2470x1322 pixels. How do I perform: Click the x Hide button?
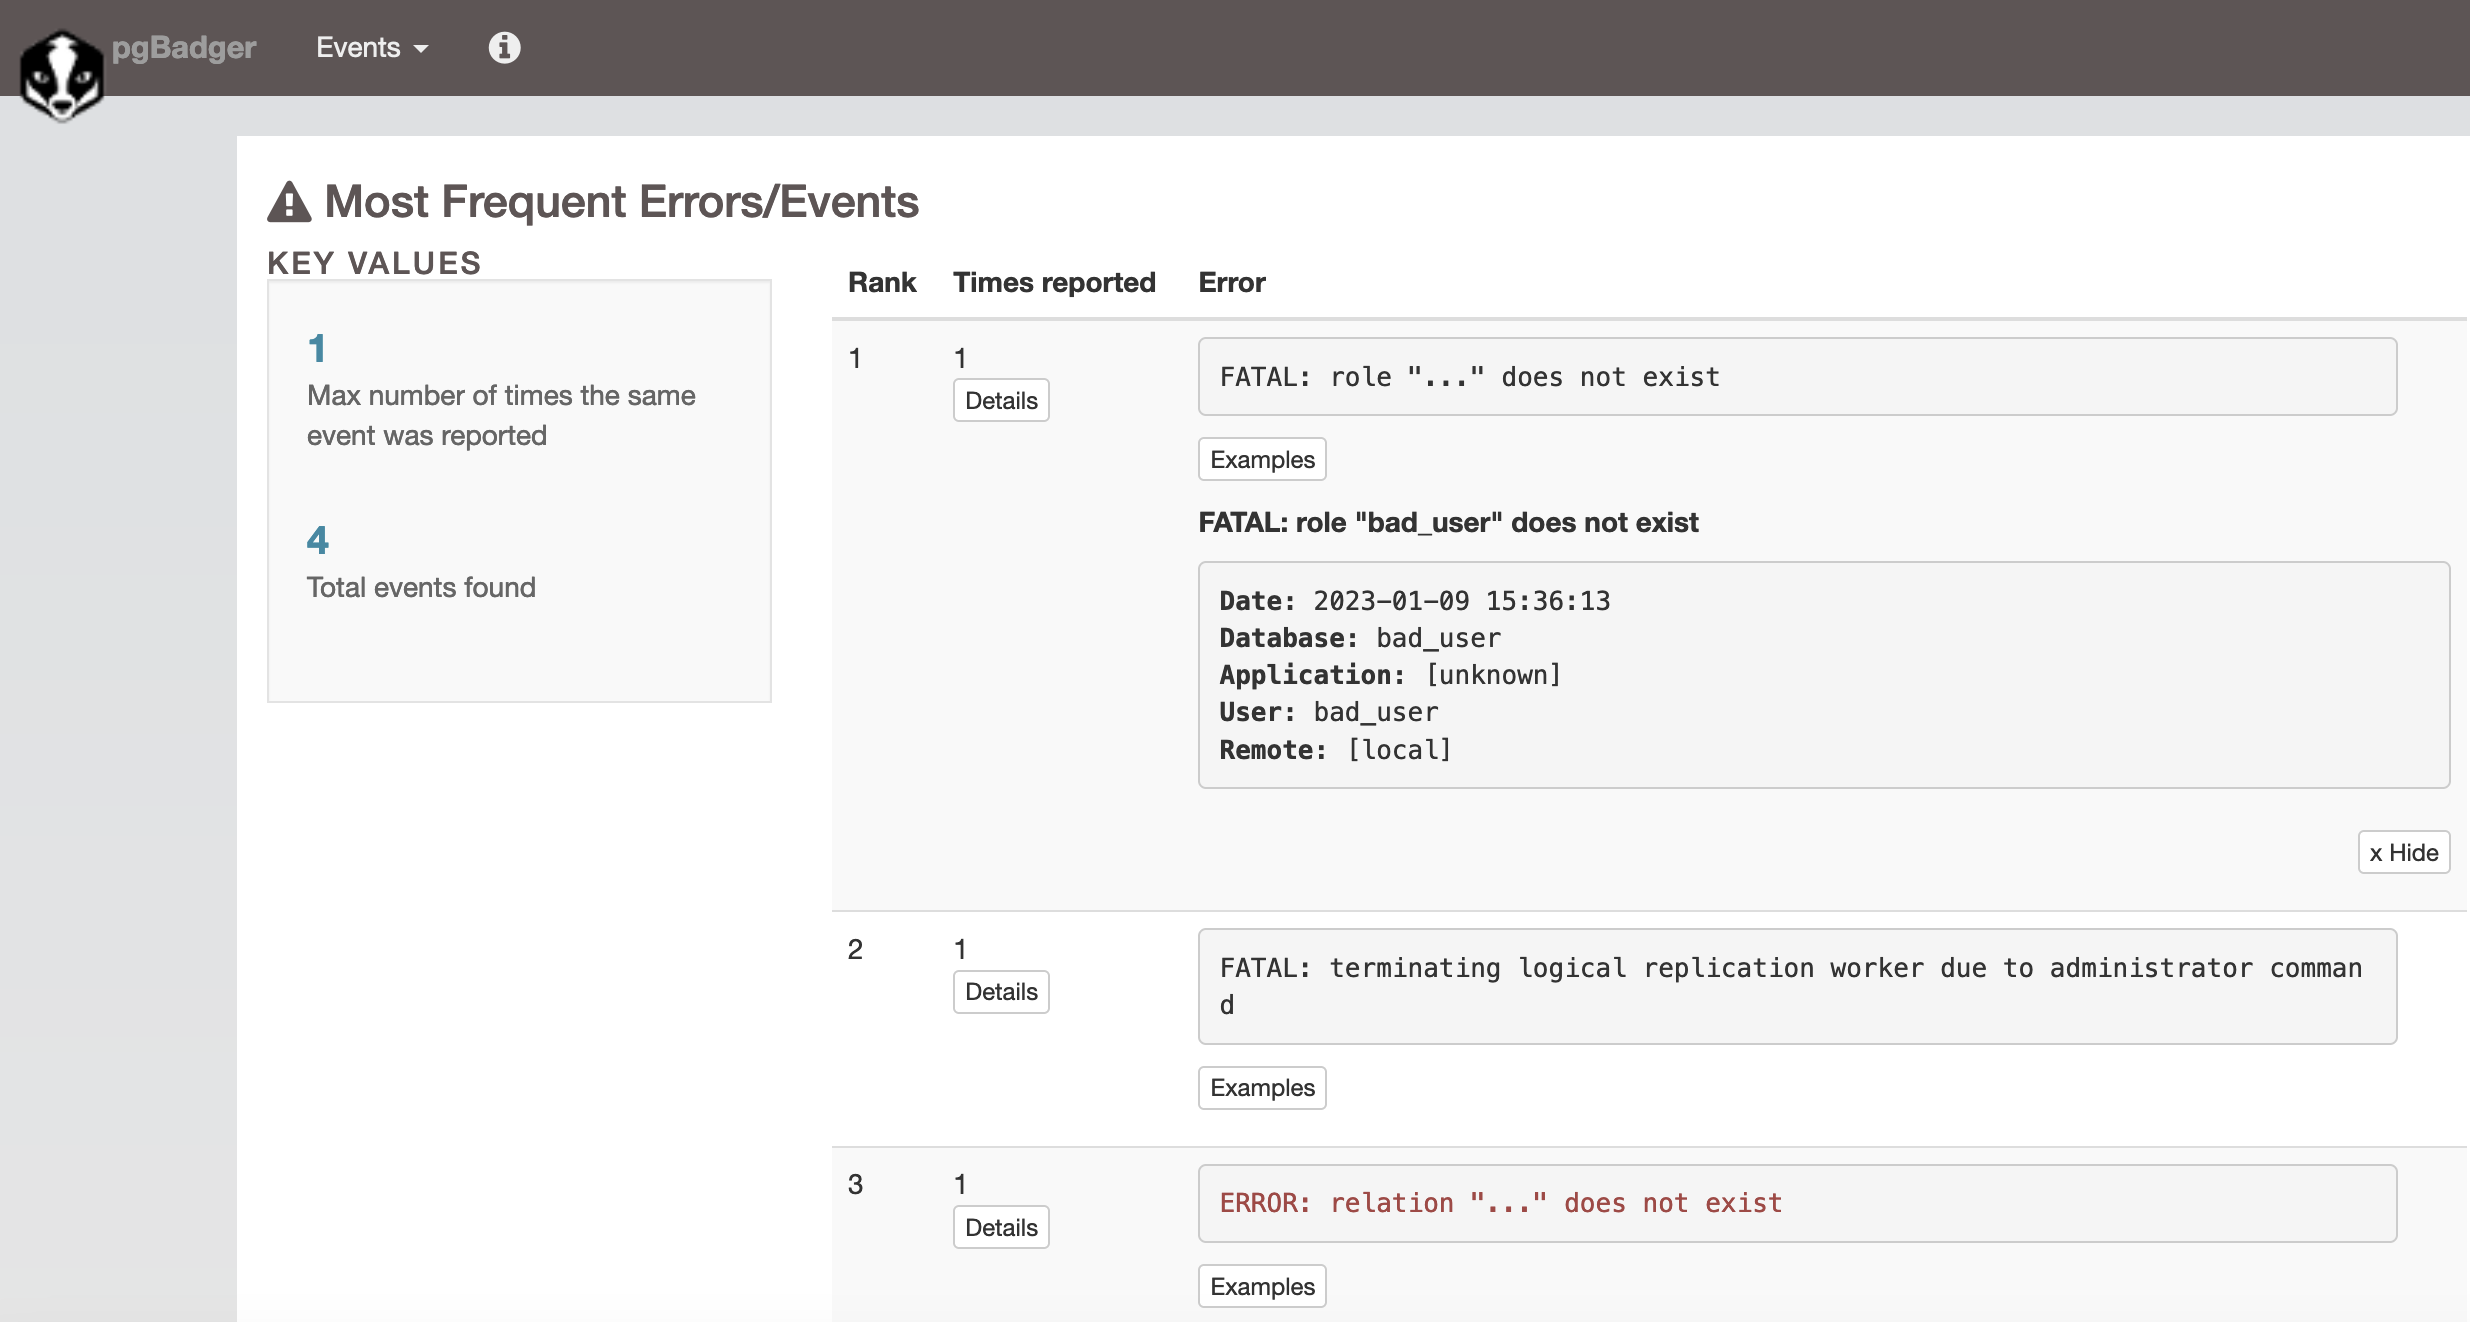click(2404, 852)
